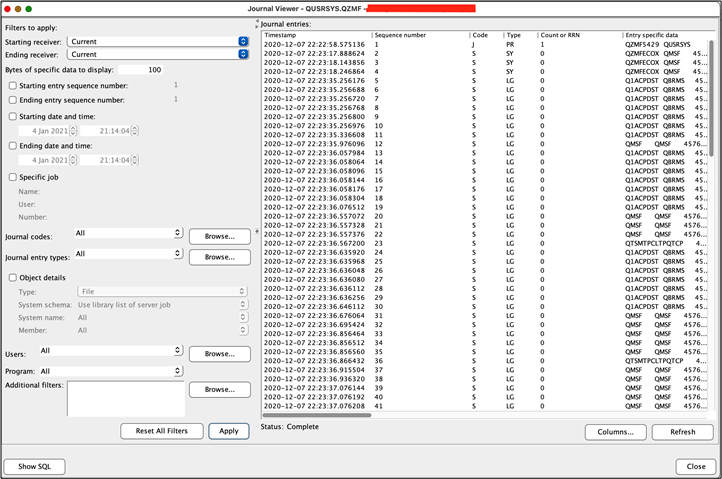The width and height of the screenshot is (722, 479).
Task: Click the Bytes of specific data field
Action: point(141,70)
